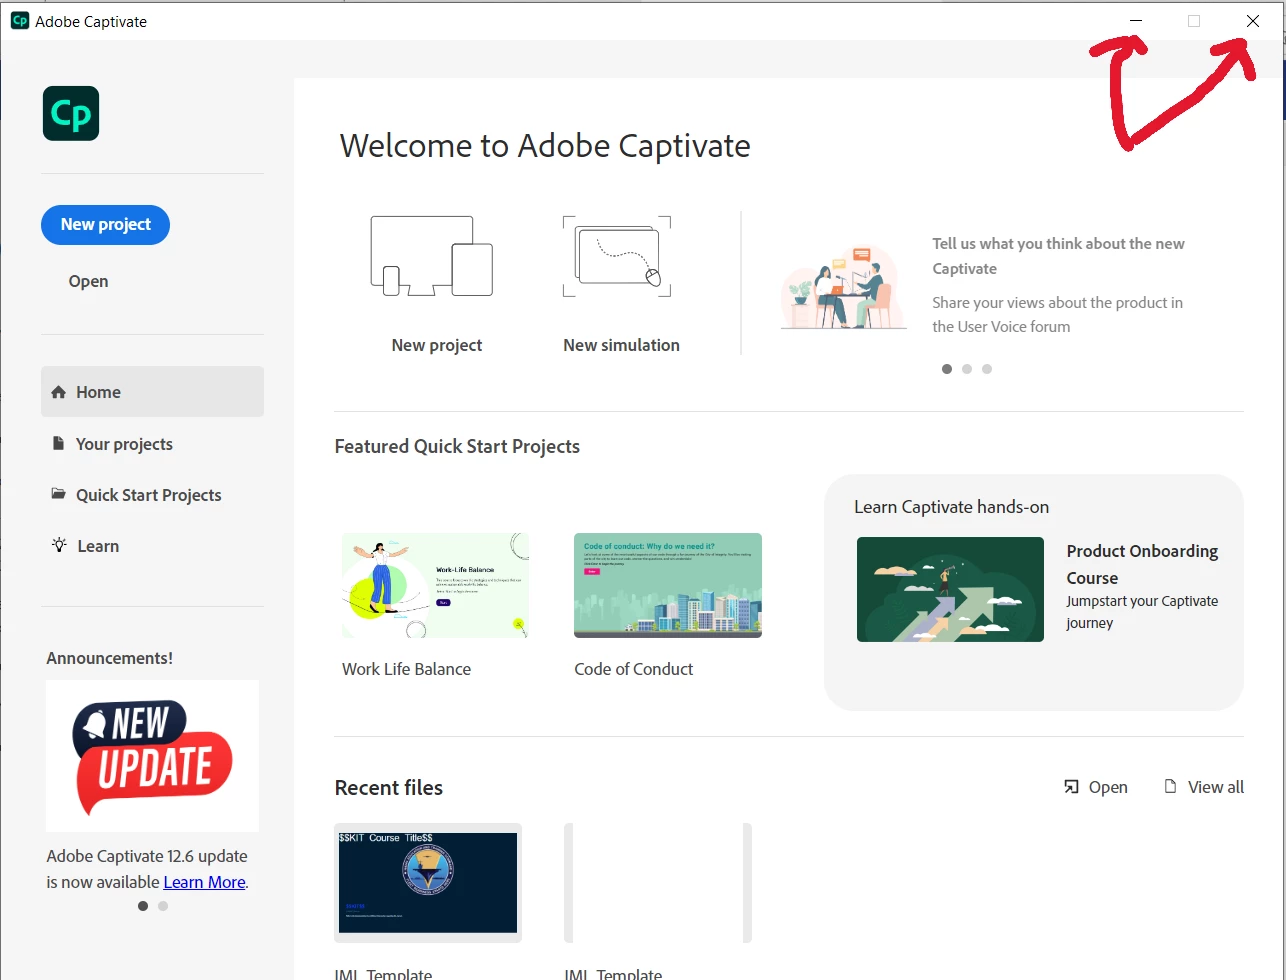The height and width of the screenshot is (980, 1286).
Task: Click the Cp app icon in title bar
Action: click(x=19, y=21)
